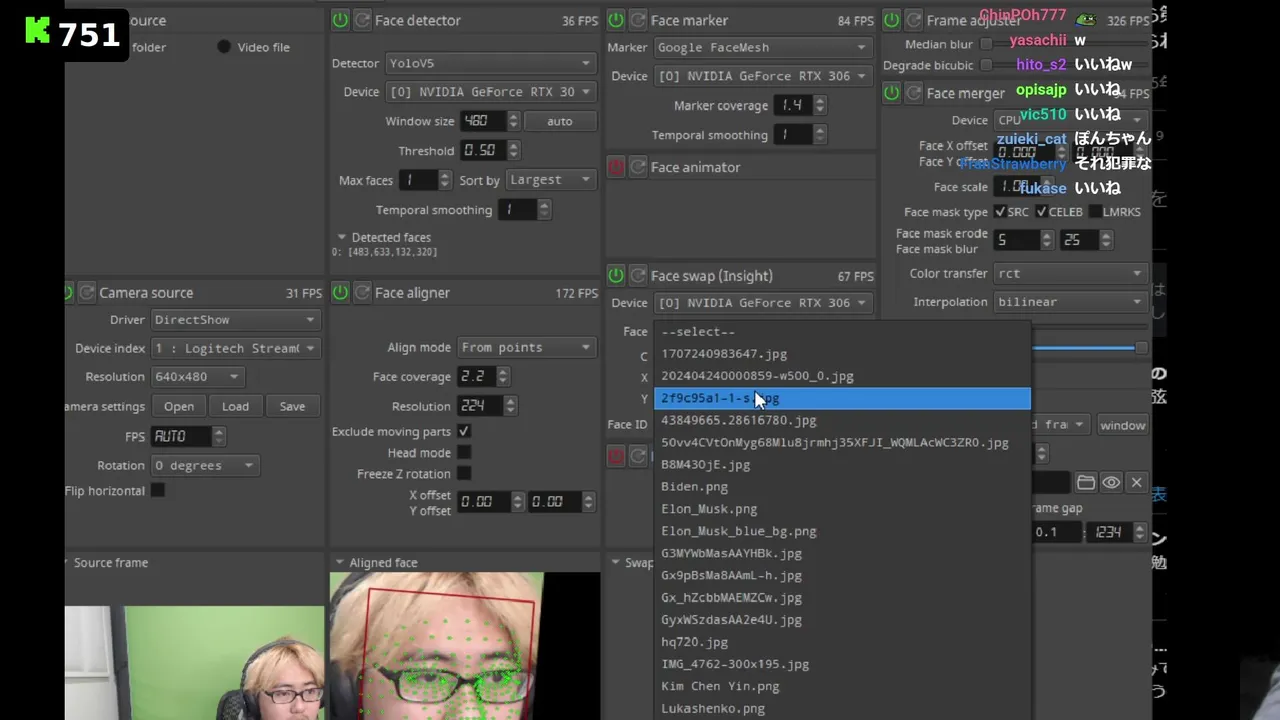Click the X clear path icon
The height and width of the screenshot is (720, 1280).
pyautogui.click(x=1136, y=483)
